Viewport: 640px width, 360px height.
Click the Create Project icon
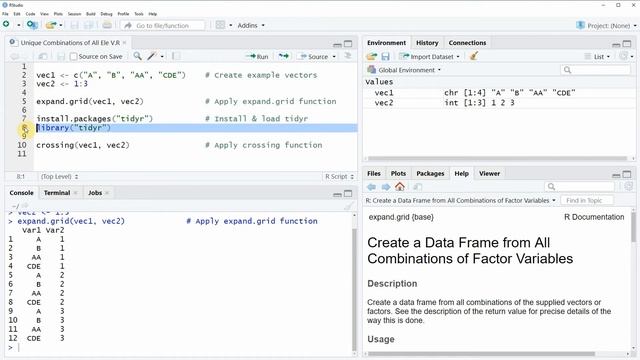point(32,25)
